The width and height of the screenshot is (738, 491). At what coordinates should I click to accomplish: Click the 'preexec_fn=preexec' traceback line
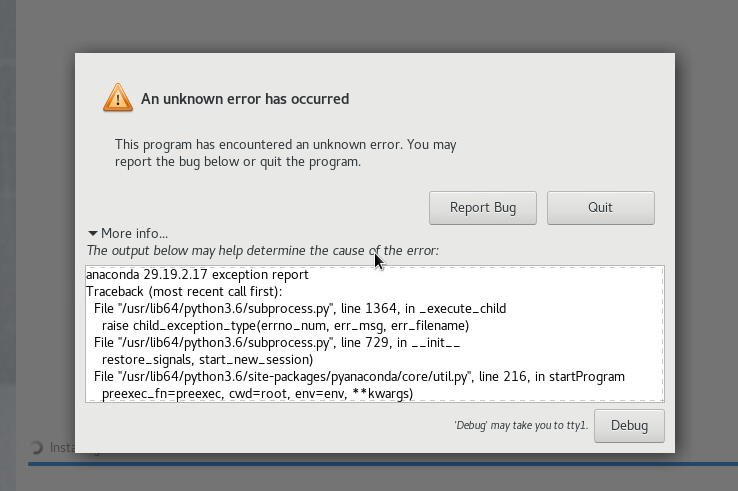(257, 394)
